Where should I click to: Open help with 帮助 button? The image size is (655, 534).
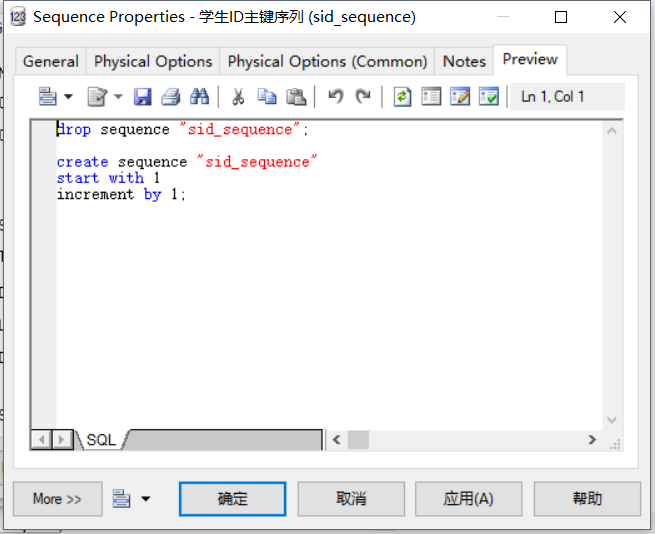pyautogui.click(x=587, y=499)
